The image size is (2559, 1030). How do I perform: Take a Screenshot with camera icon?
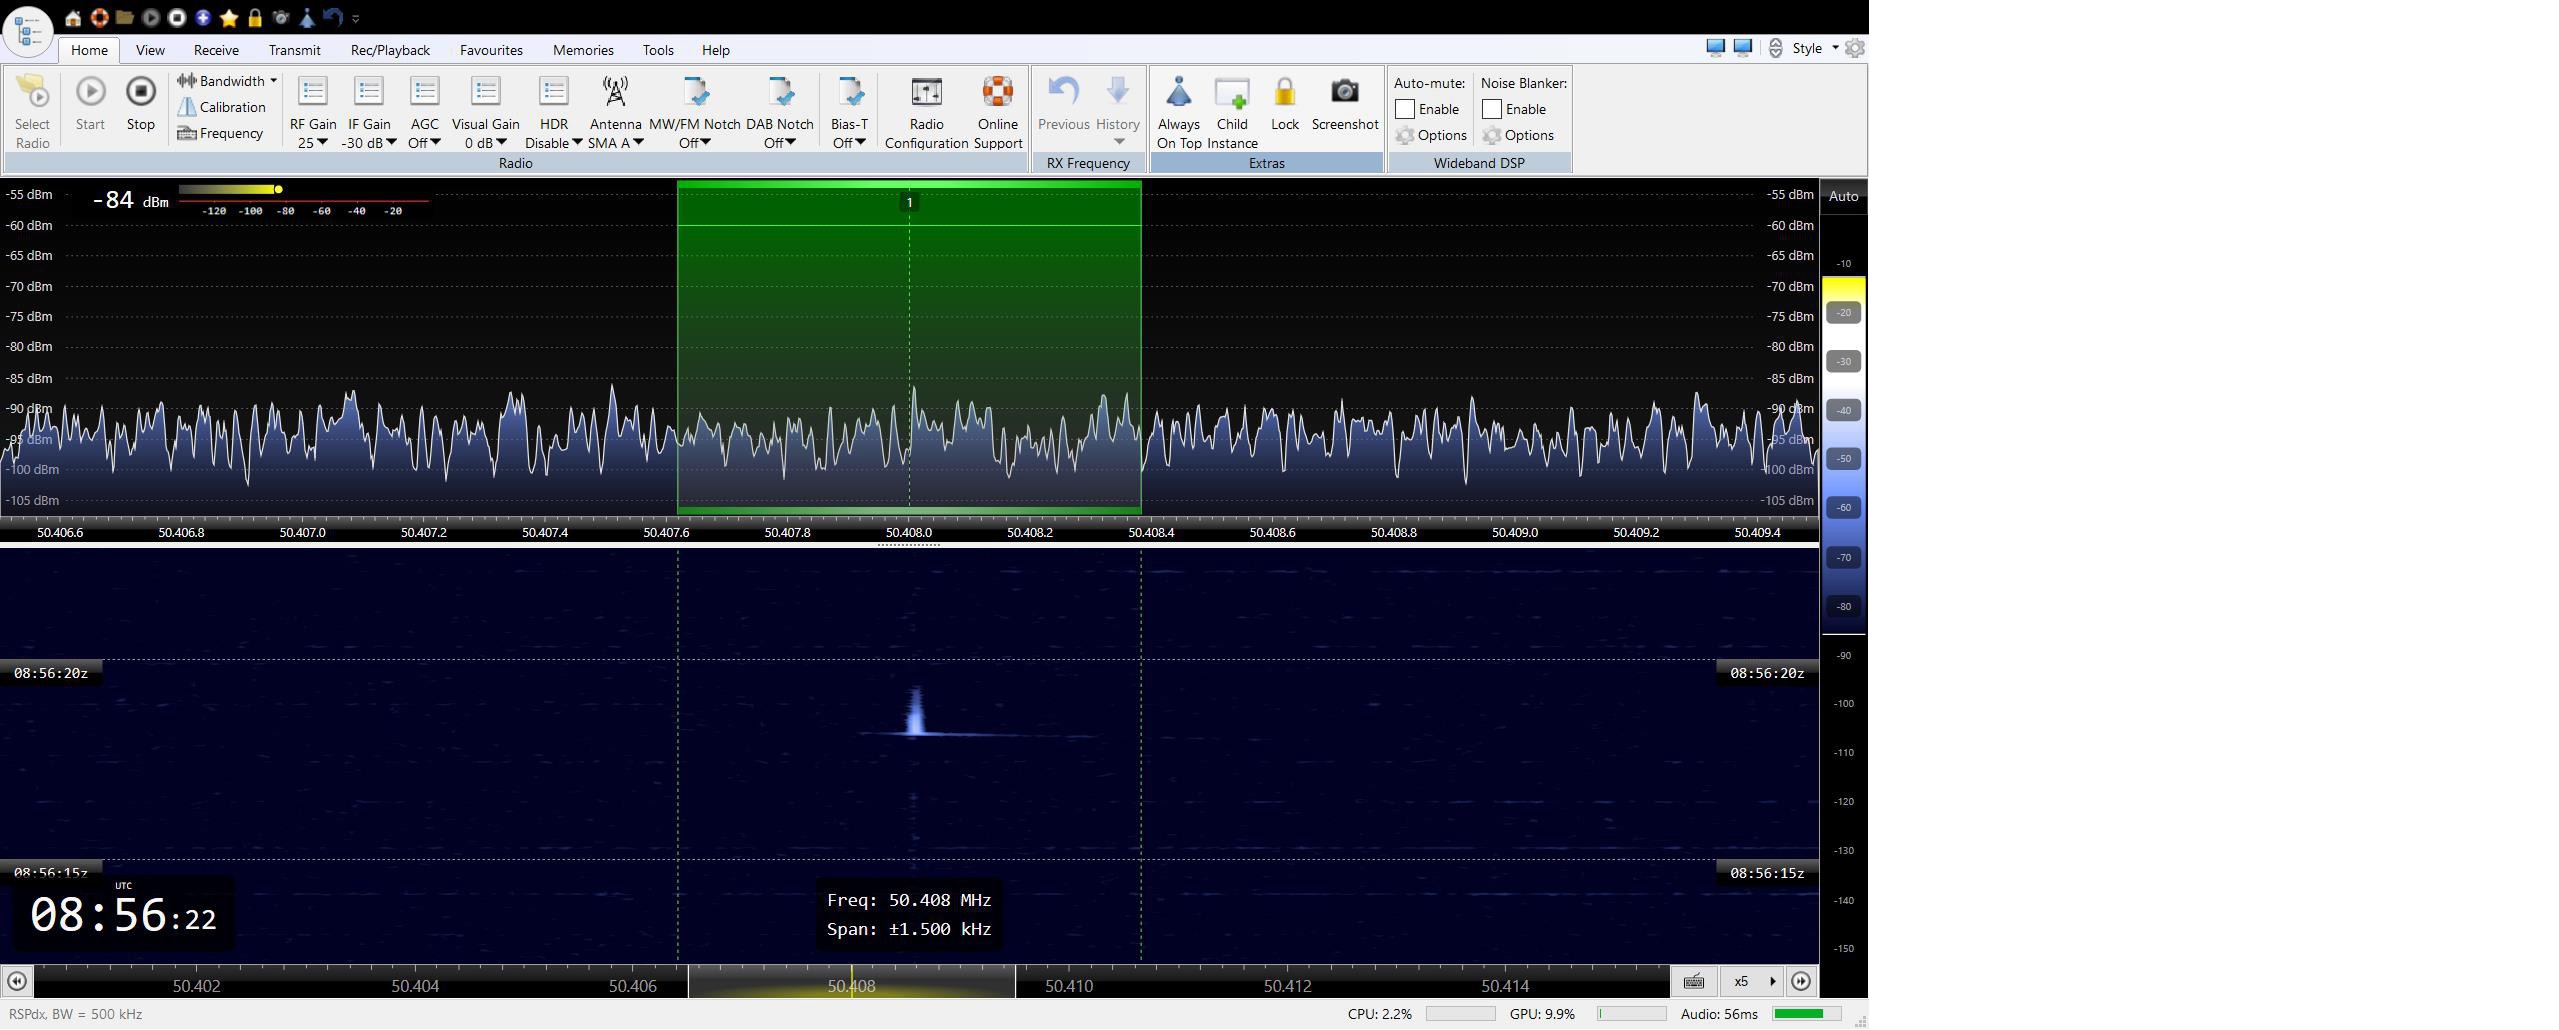[x=1344, y=93]
